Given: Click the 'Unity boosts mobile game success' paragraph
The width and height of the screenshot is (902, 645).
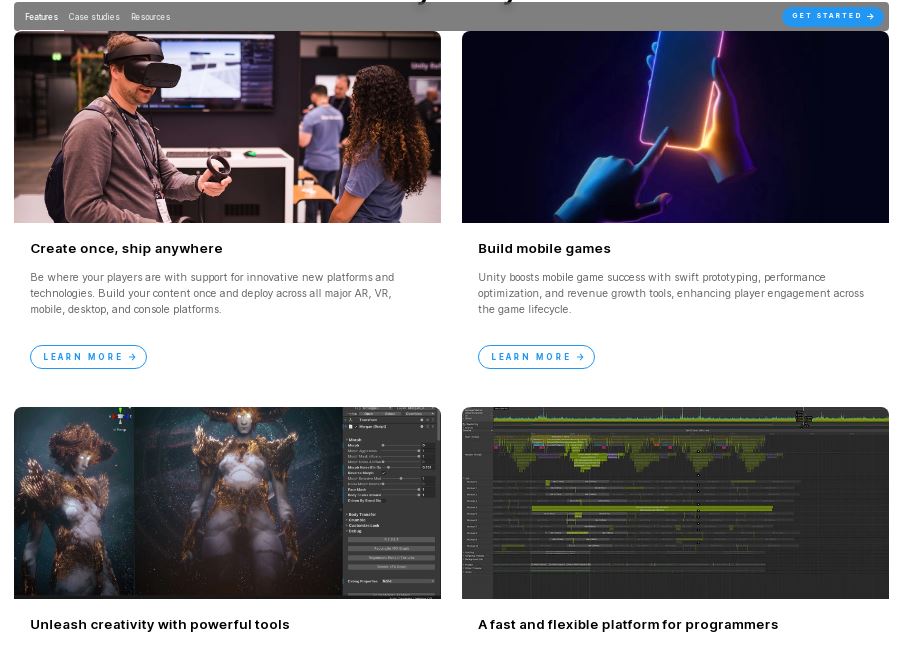Looking at the screenshot, I should 671,293.
